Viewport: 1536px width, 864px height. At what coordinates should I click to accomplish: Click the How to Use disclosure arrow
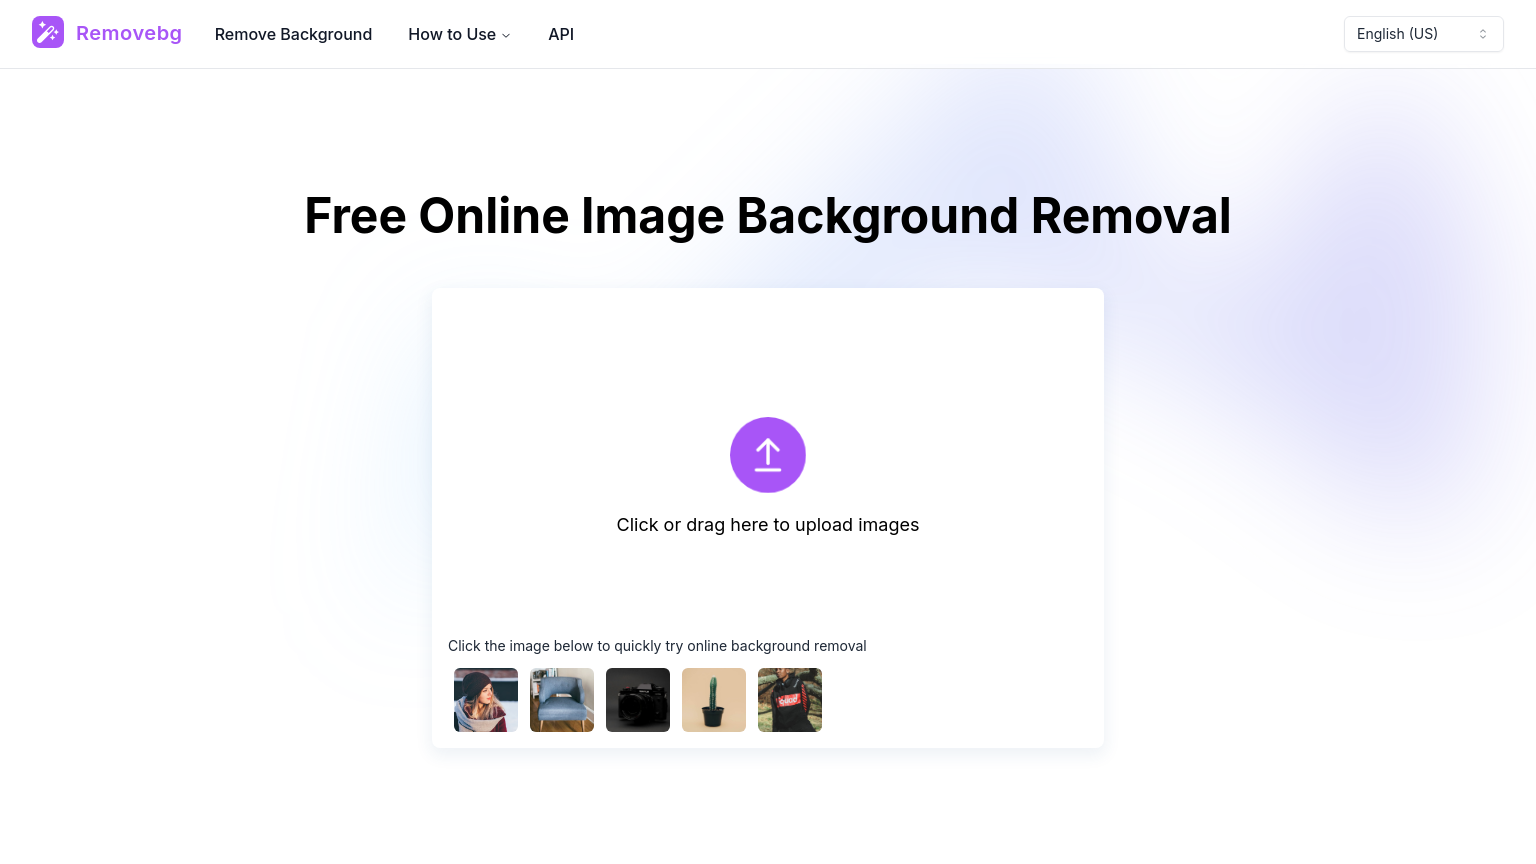pos(506,35)
